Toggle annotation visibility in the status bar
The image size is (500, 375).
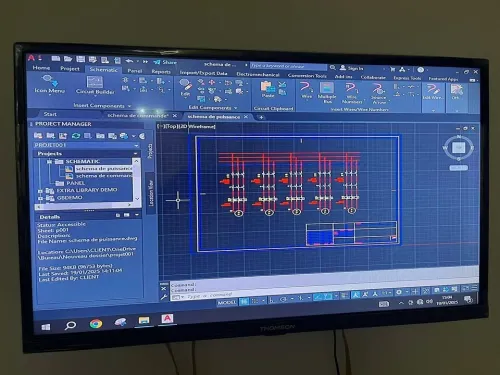coord(355,295)
